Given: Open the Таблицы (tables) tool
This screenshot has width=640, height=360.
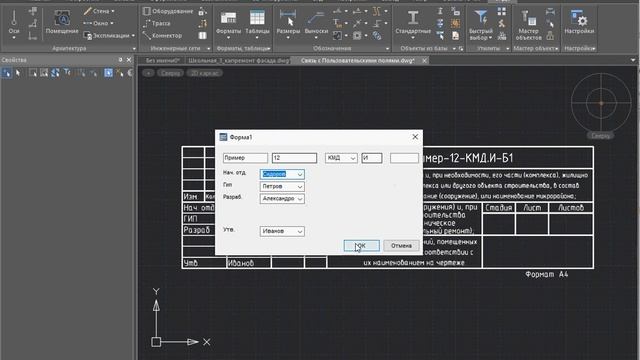Looking at the screenshot, I should coord(257,24).
